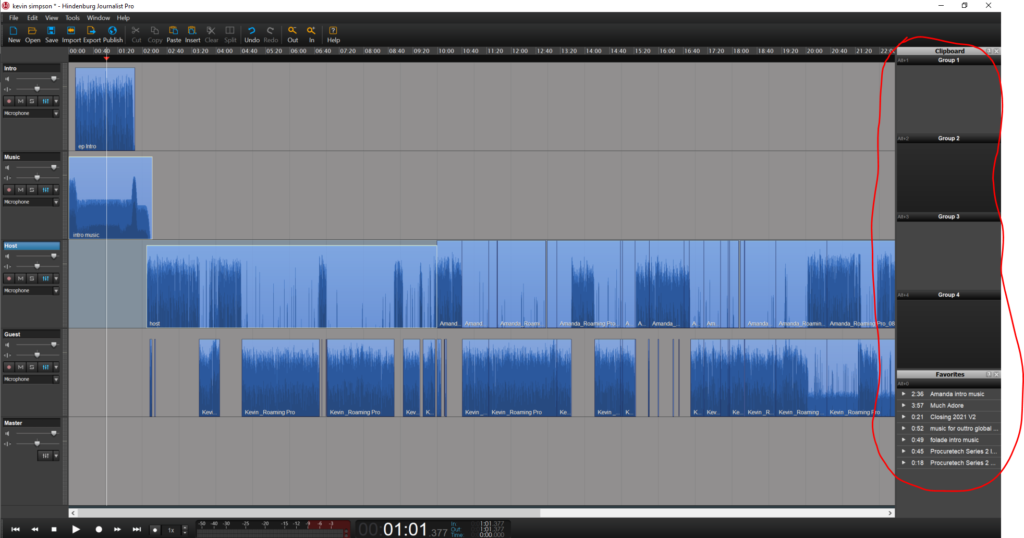Screen dimensions: 1024x538
Task: Select 'Closing 2021 V2' favorite clip
Action: click(x=954, y=417)
